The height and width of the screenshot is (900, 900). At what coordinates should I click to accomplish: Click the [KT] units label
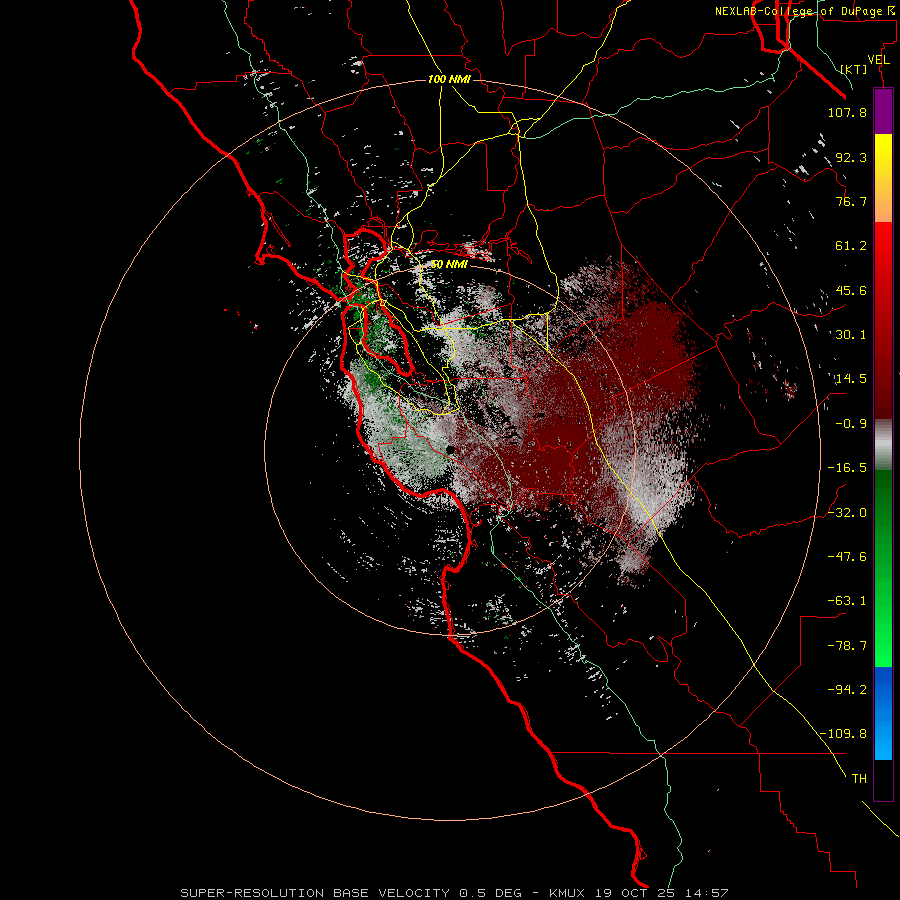854,69
